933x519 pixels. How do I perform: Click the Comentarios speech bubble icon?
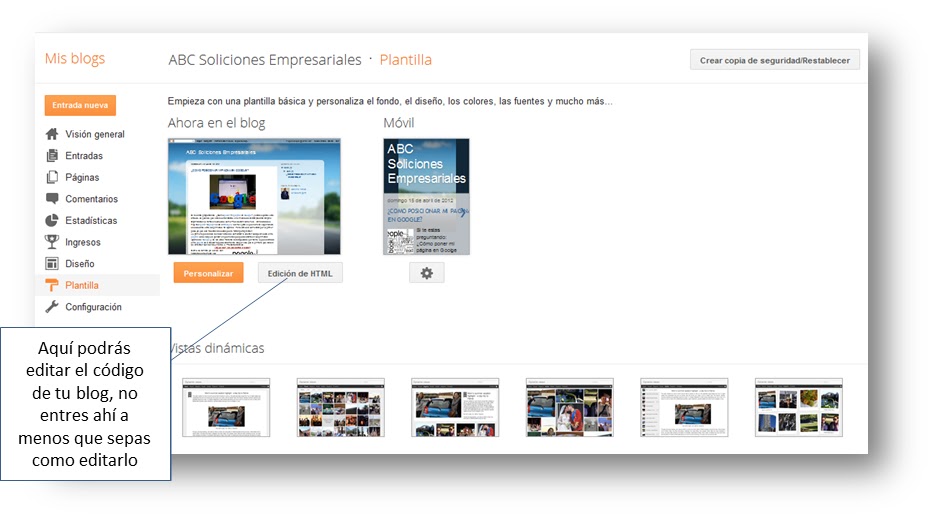[x=52, y=199]
